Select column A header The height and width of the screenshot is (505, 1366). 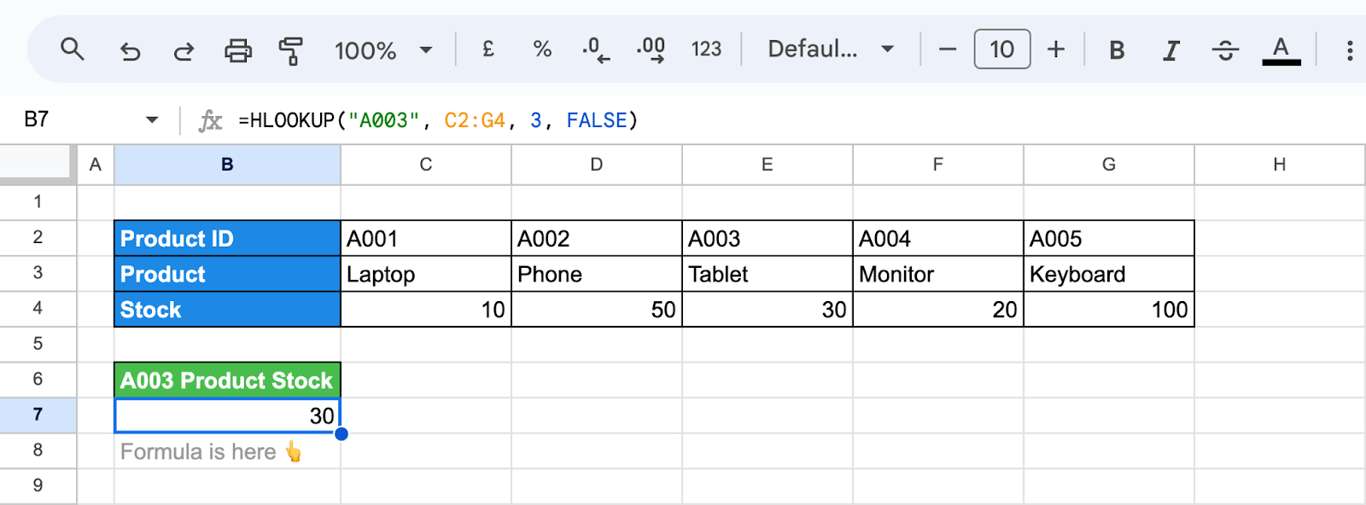95,165
